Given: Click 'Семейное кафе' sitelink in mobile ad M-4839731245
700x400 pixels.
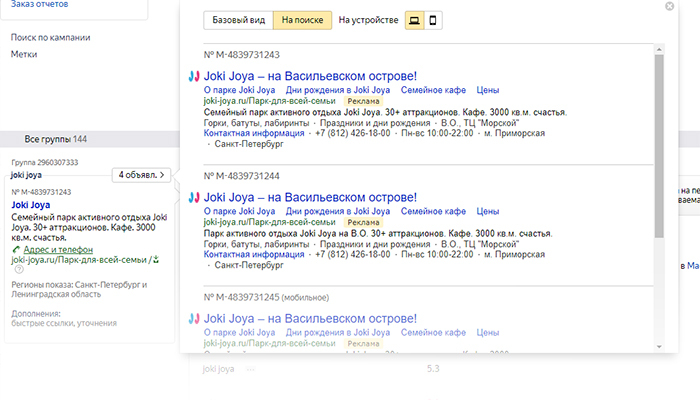Looking at the screenshot, I should [433, 333].
